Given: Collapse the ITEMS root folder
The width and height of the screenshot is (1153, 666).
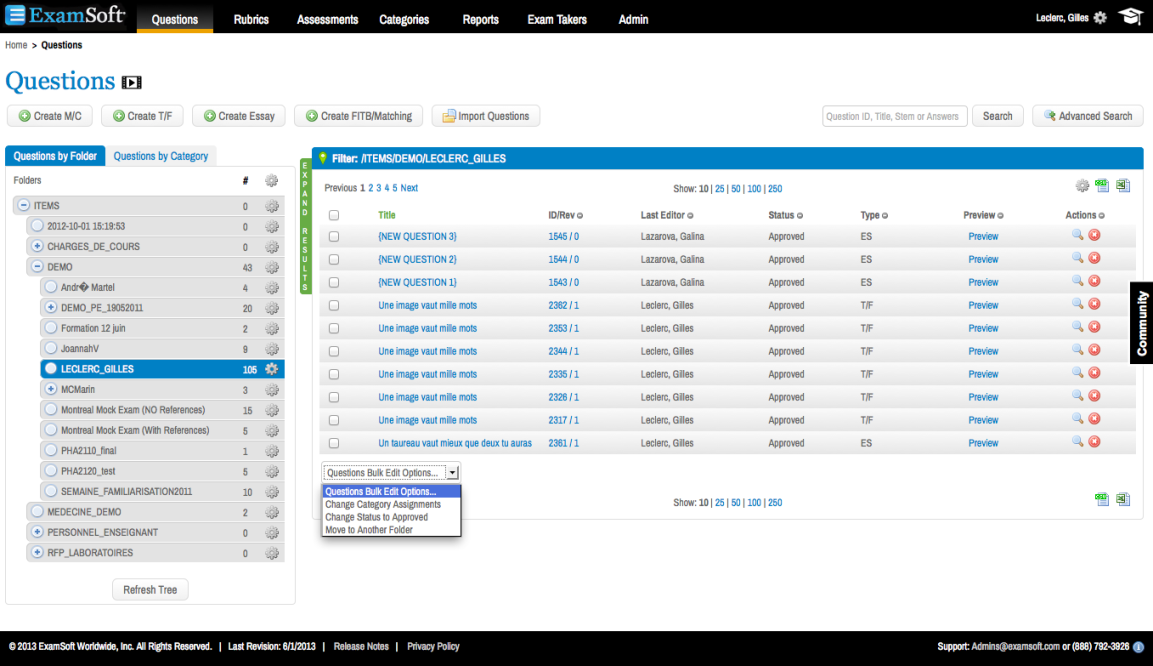Looking at the screenshot, I should 24,206.
